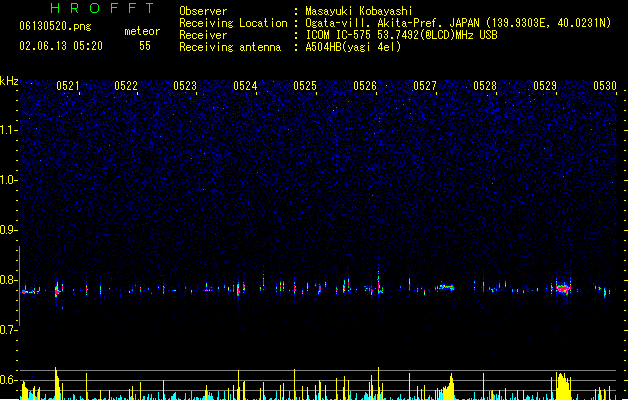The image size is (629, 400).
Task: Click the meteor label
Action: [x=142, y=31]
